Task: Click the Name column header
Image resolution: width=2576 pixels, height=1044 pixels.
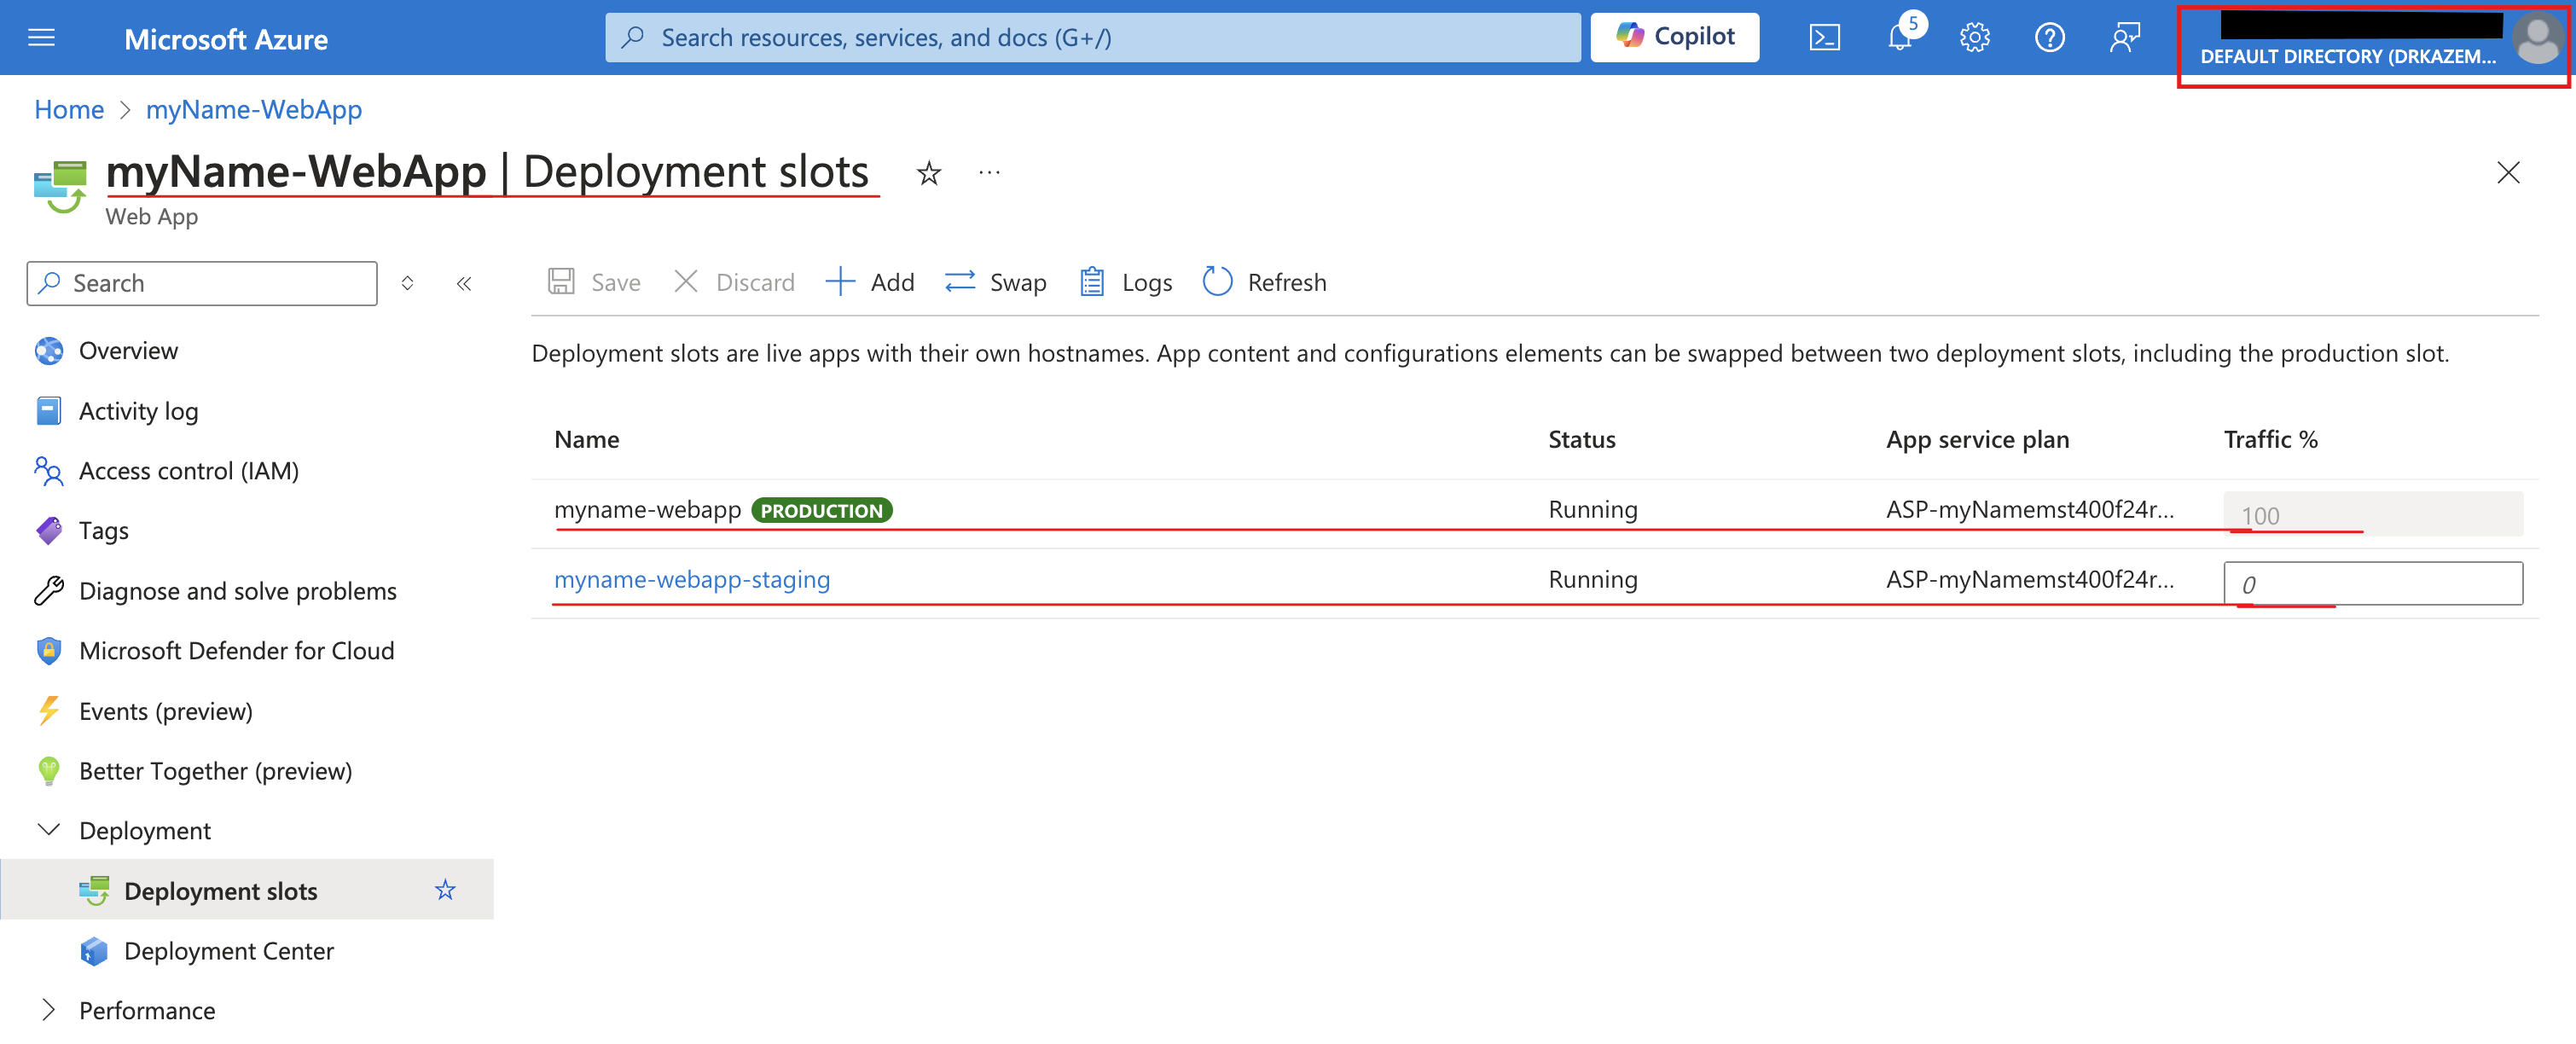Action: point(587,440)
